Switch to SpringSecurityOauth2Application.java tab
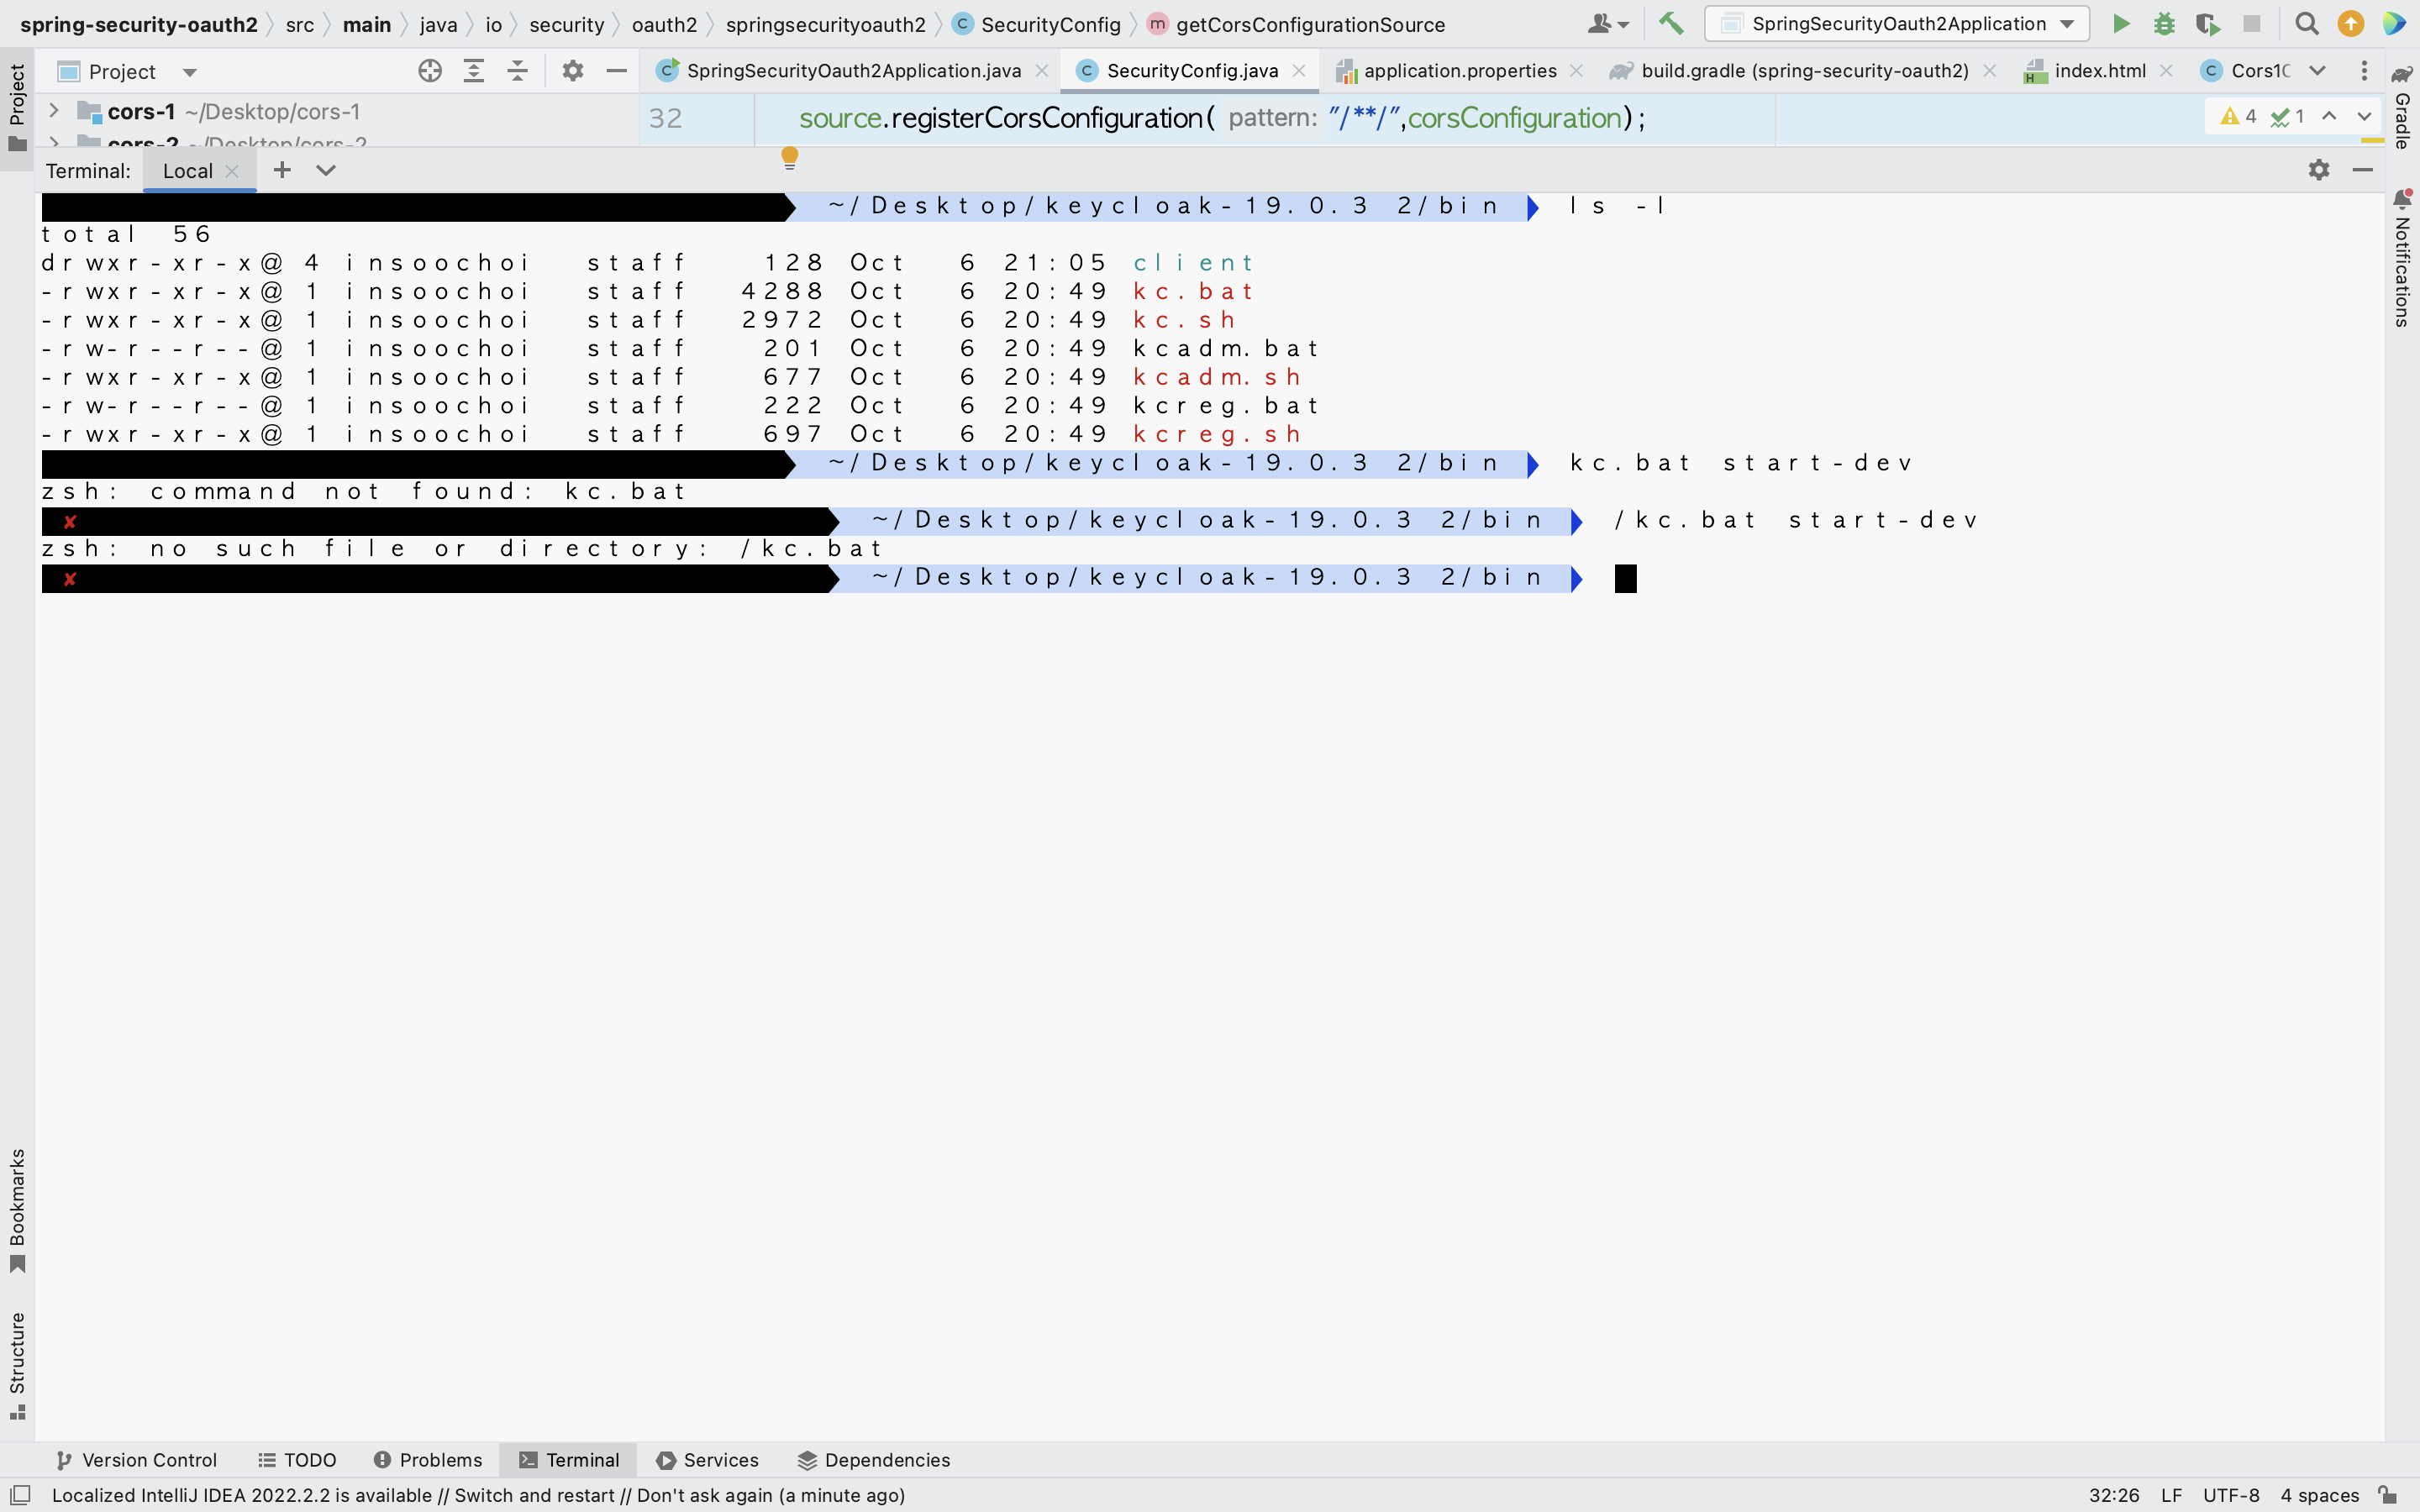 [x=853, y=71]
